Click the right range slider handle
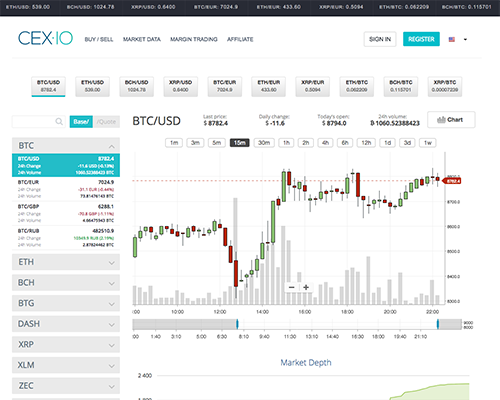Image resolution: width=500 pixels, height=400 pixels. pyautogui.click(x=438, y=324)
